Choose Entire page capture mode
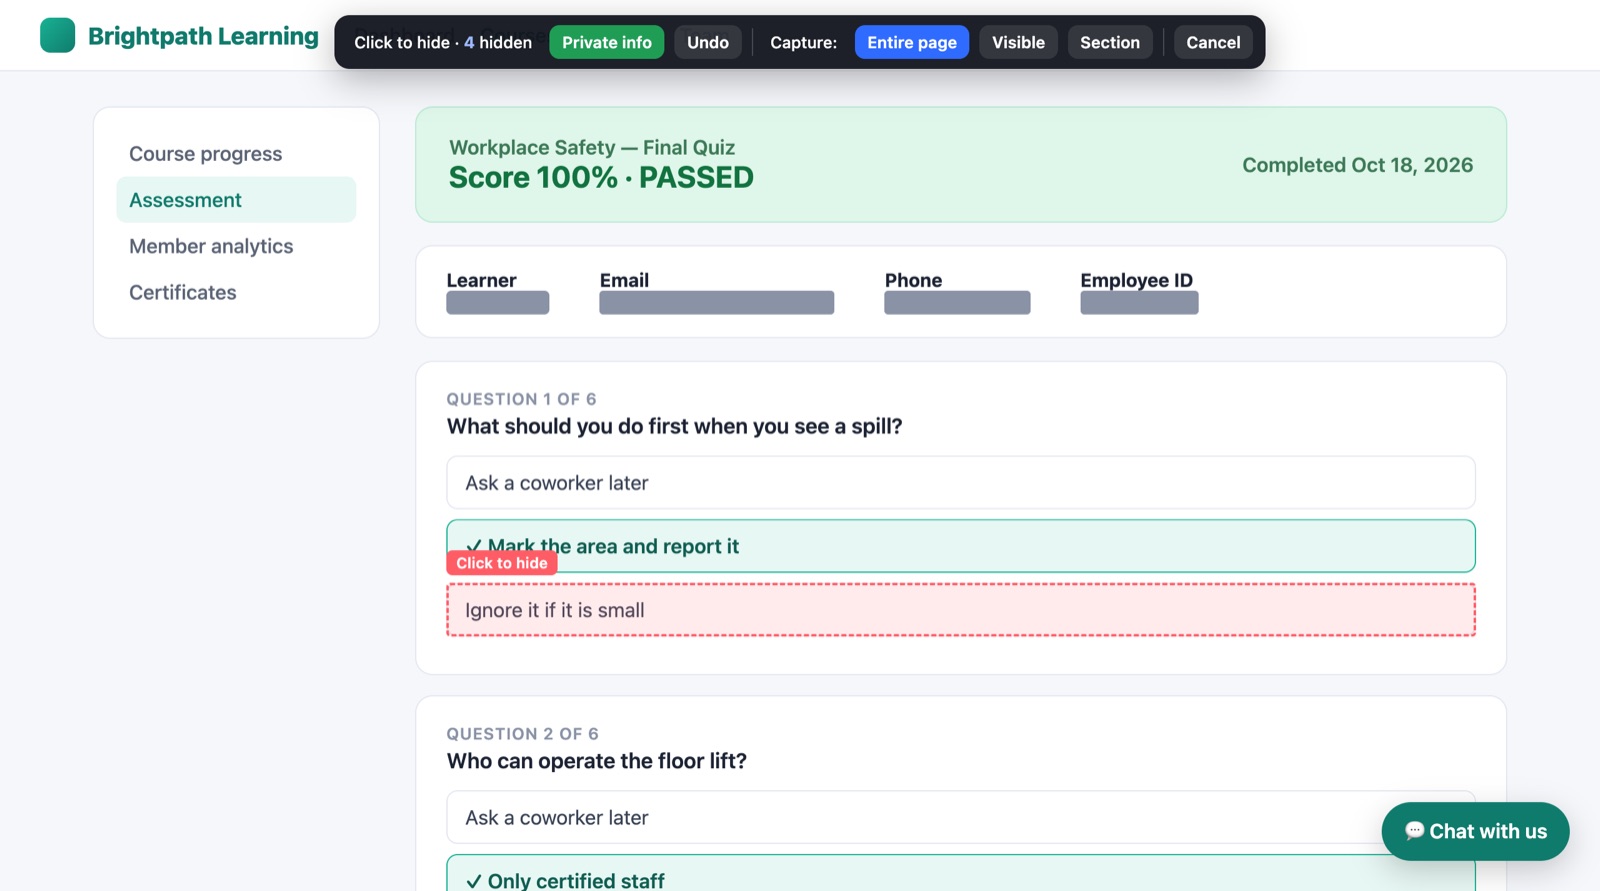This screenshot has height=891, width=1600. coord(912,42)
